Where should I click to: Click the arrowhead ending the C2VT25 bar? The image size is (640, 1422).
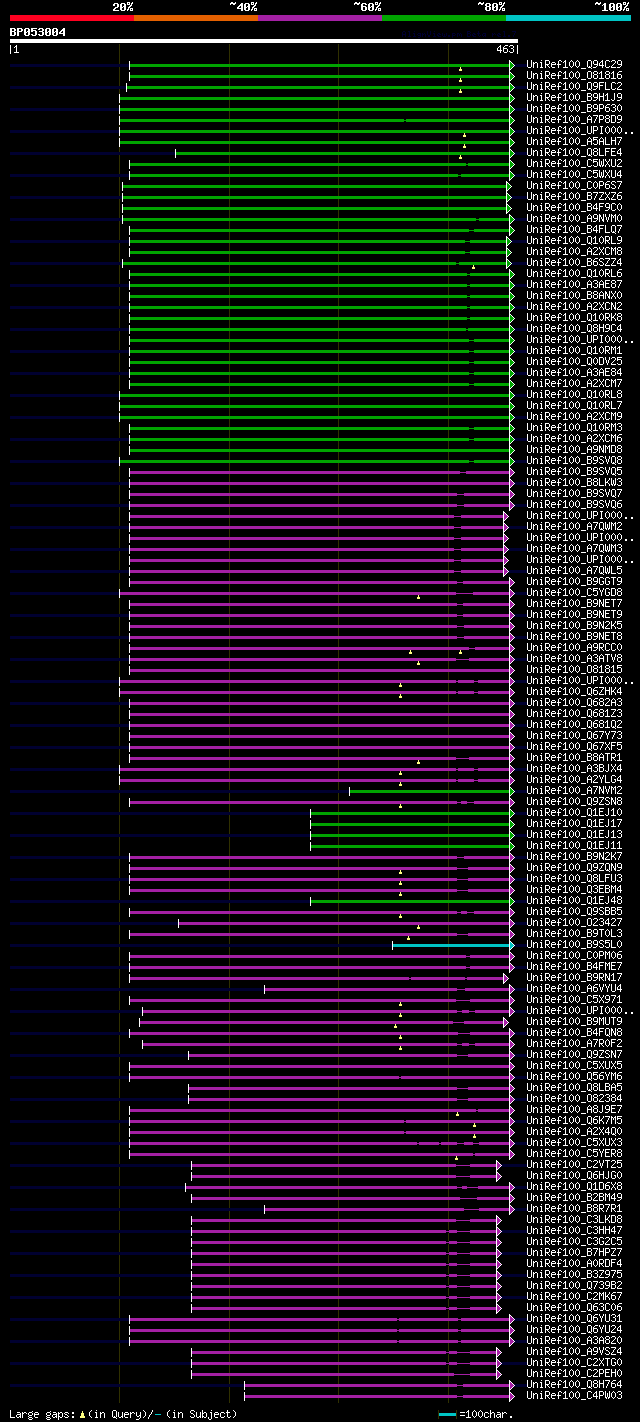pyautogui.click(x=498, y=1165)
